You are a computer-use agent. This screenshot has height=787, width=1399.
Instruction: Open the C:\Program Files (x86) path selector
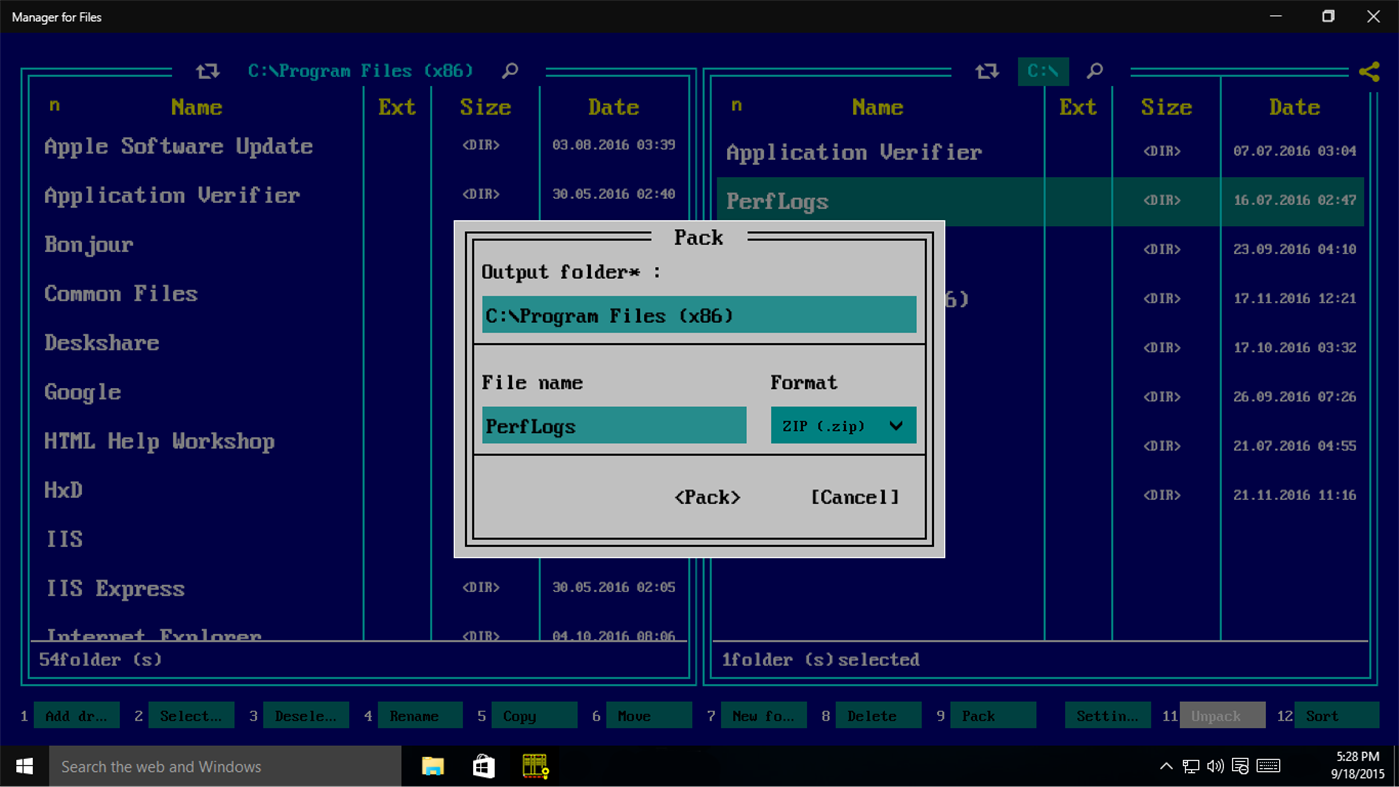click(360, 71)
